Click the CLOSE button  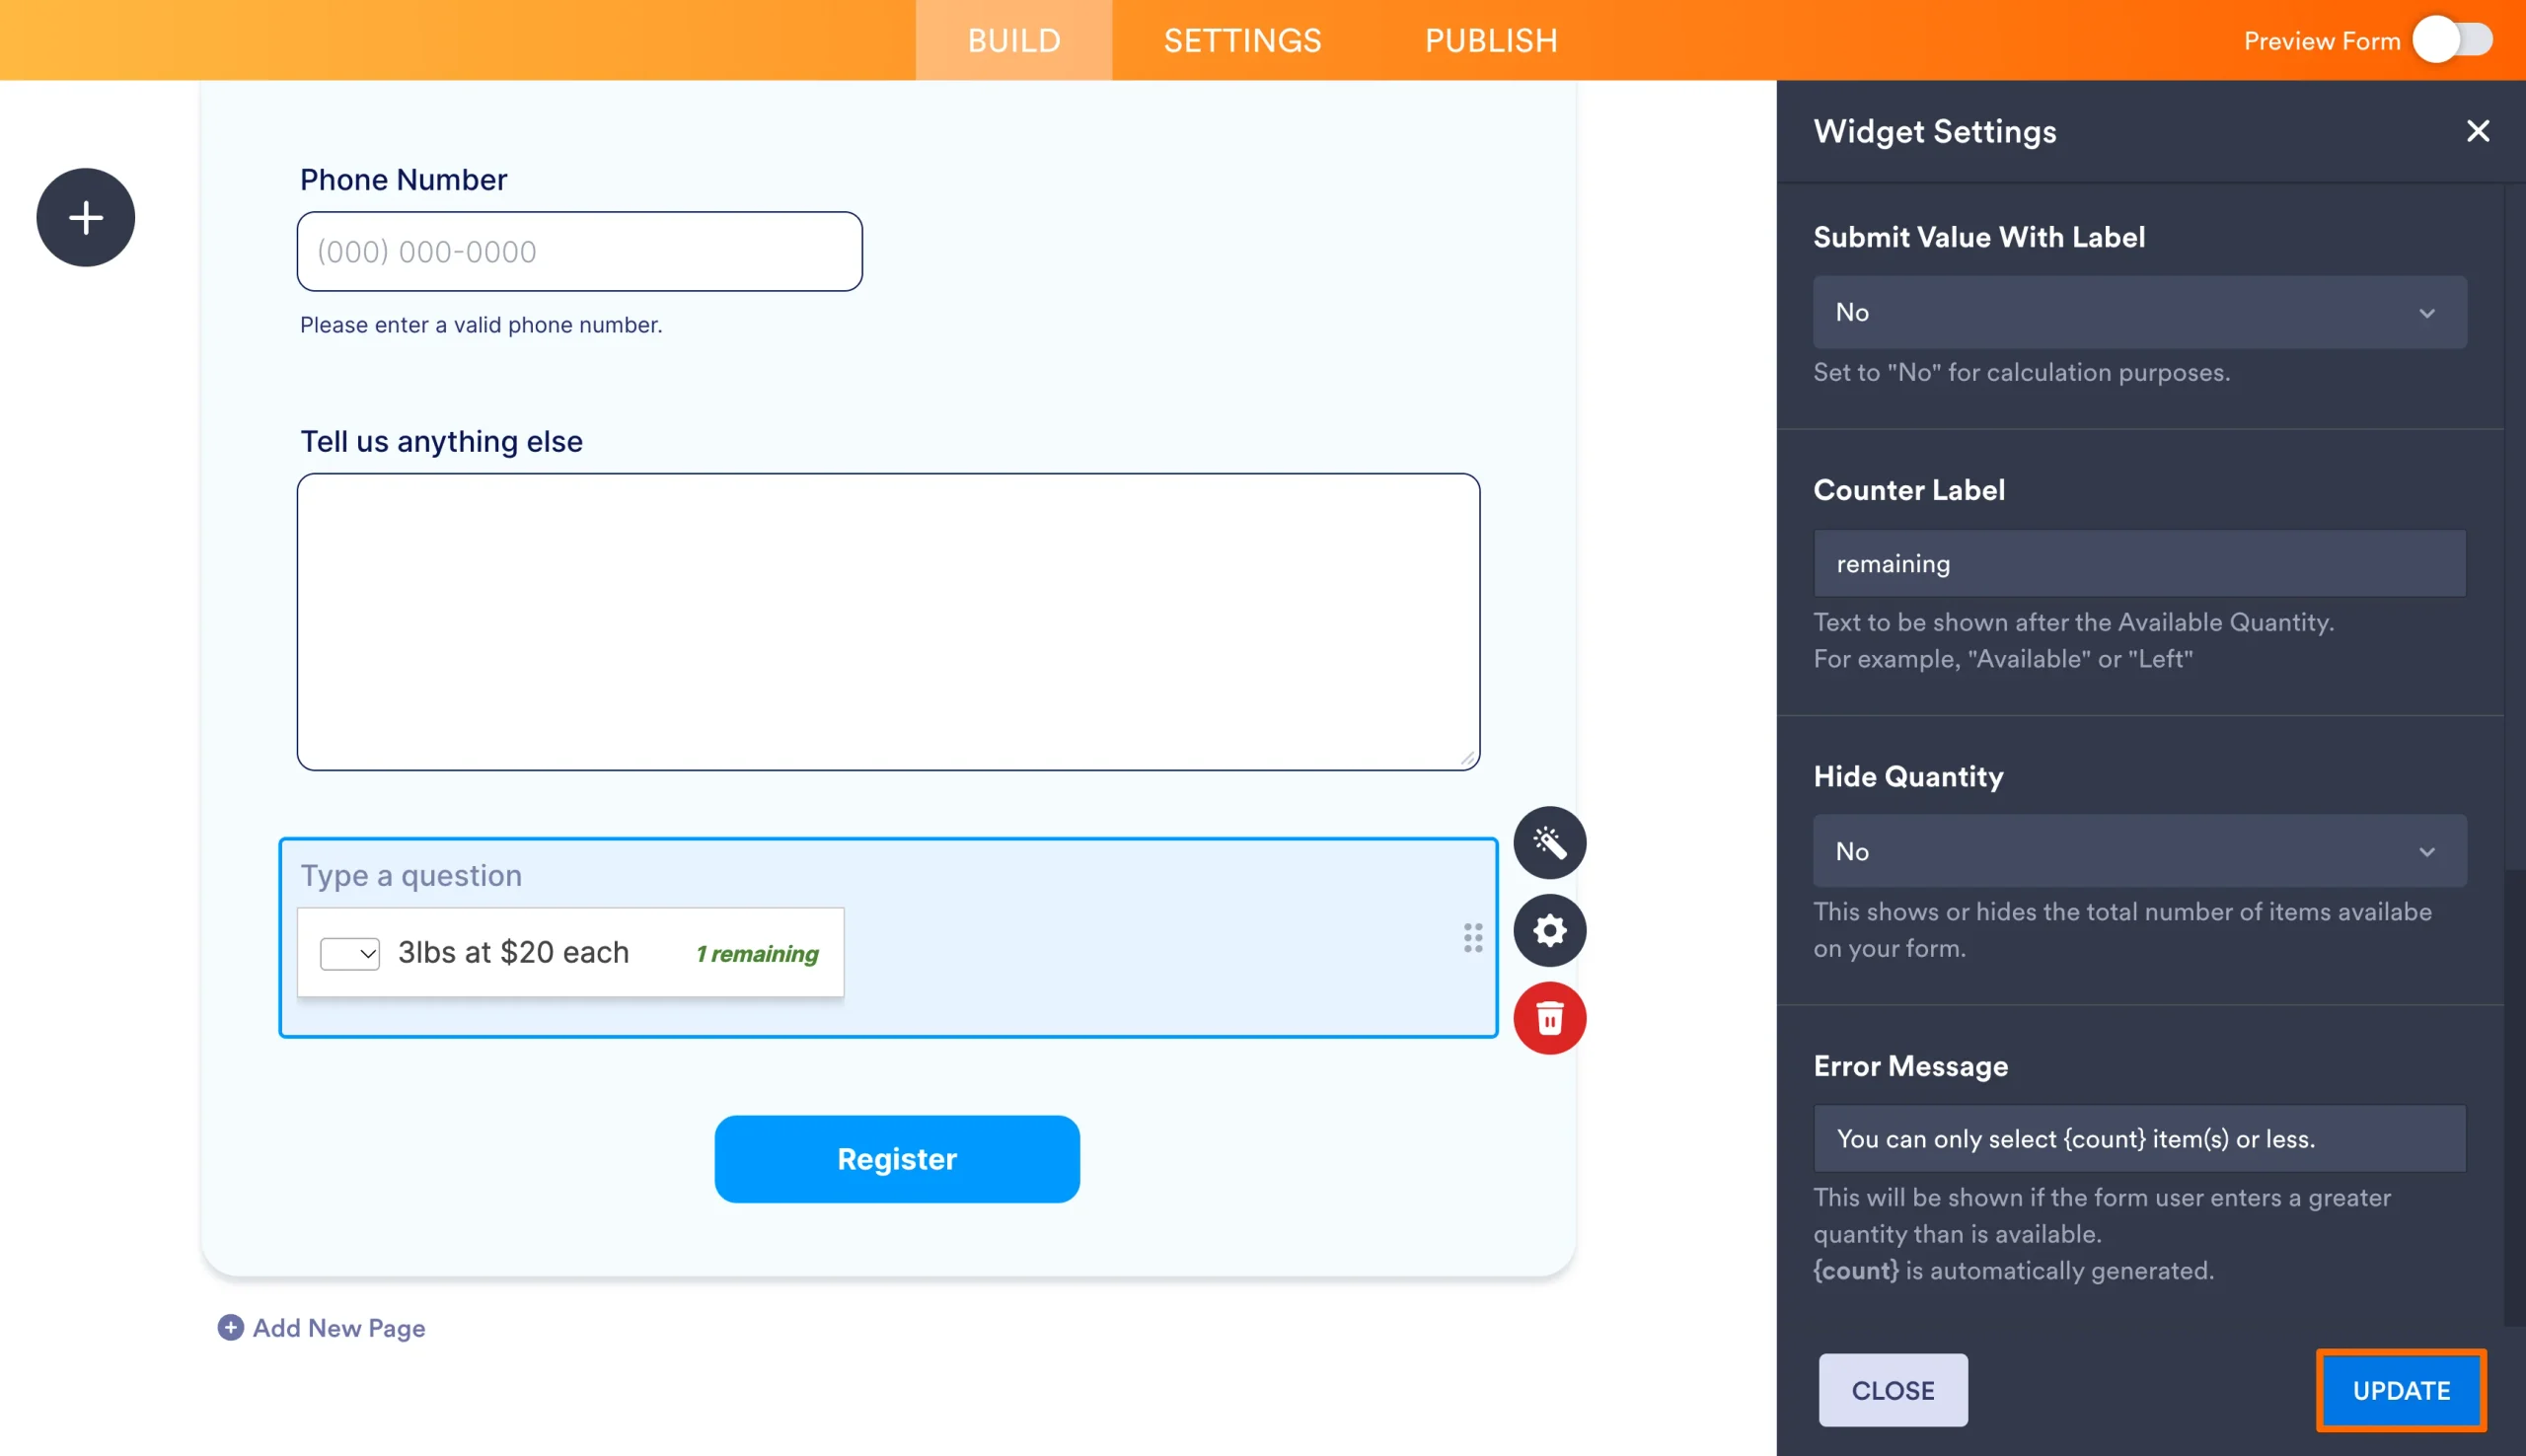tap(1893, 1390)
